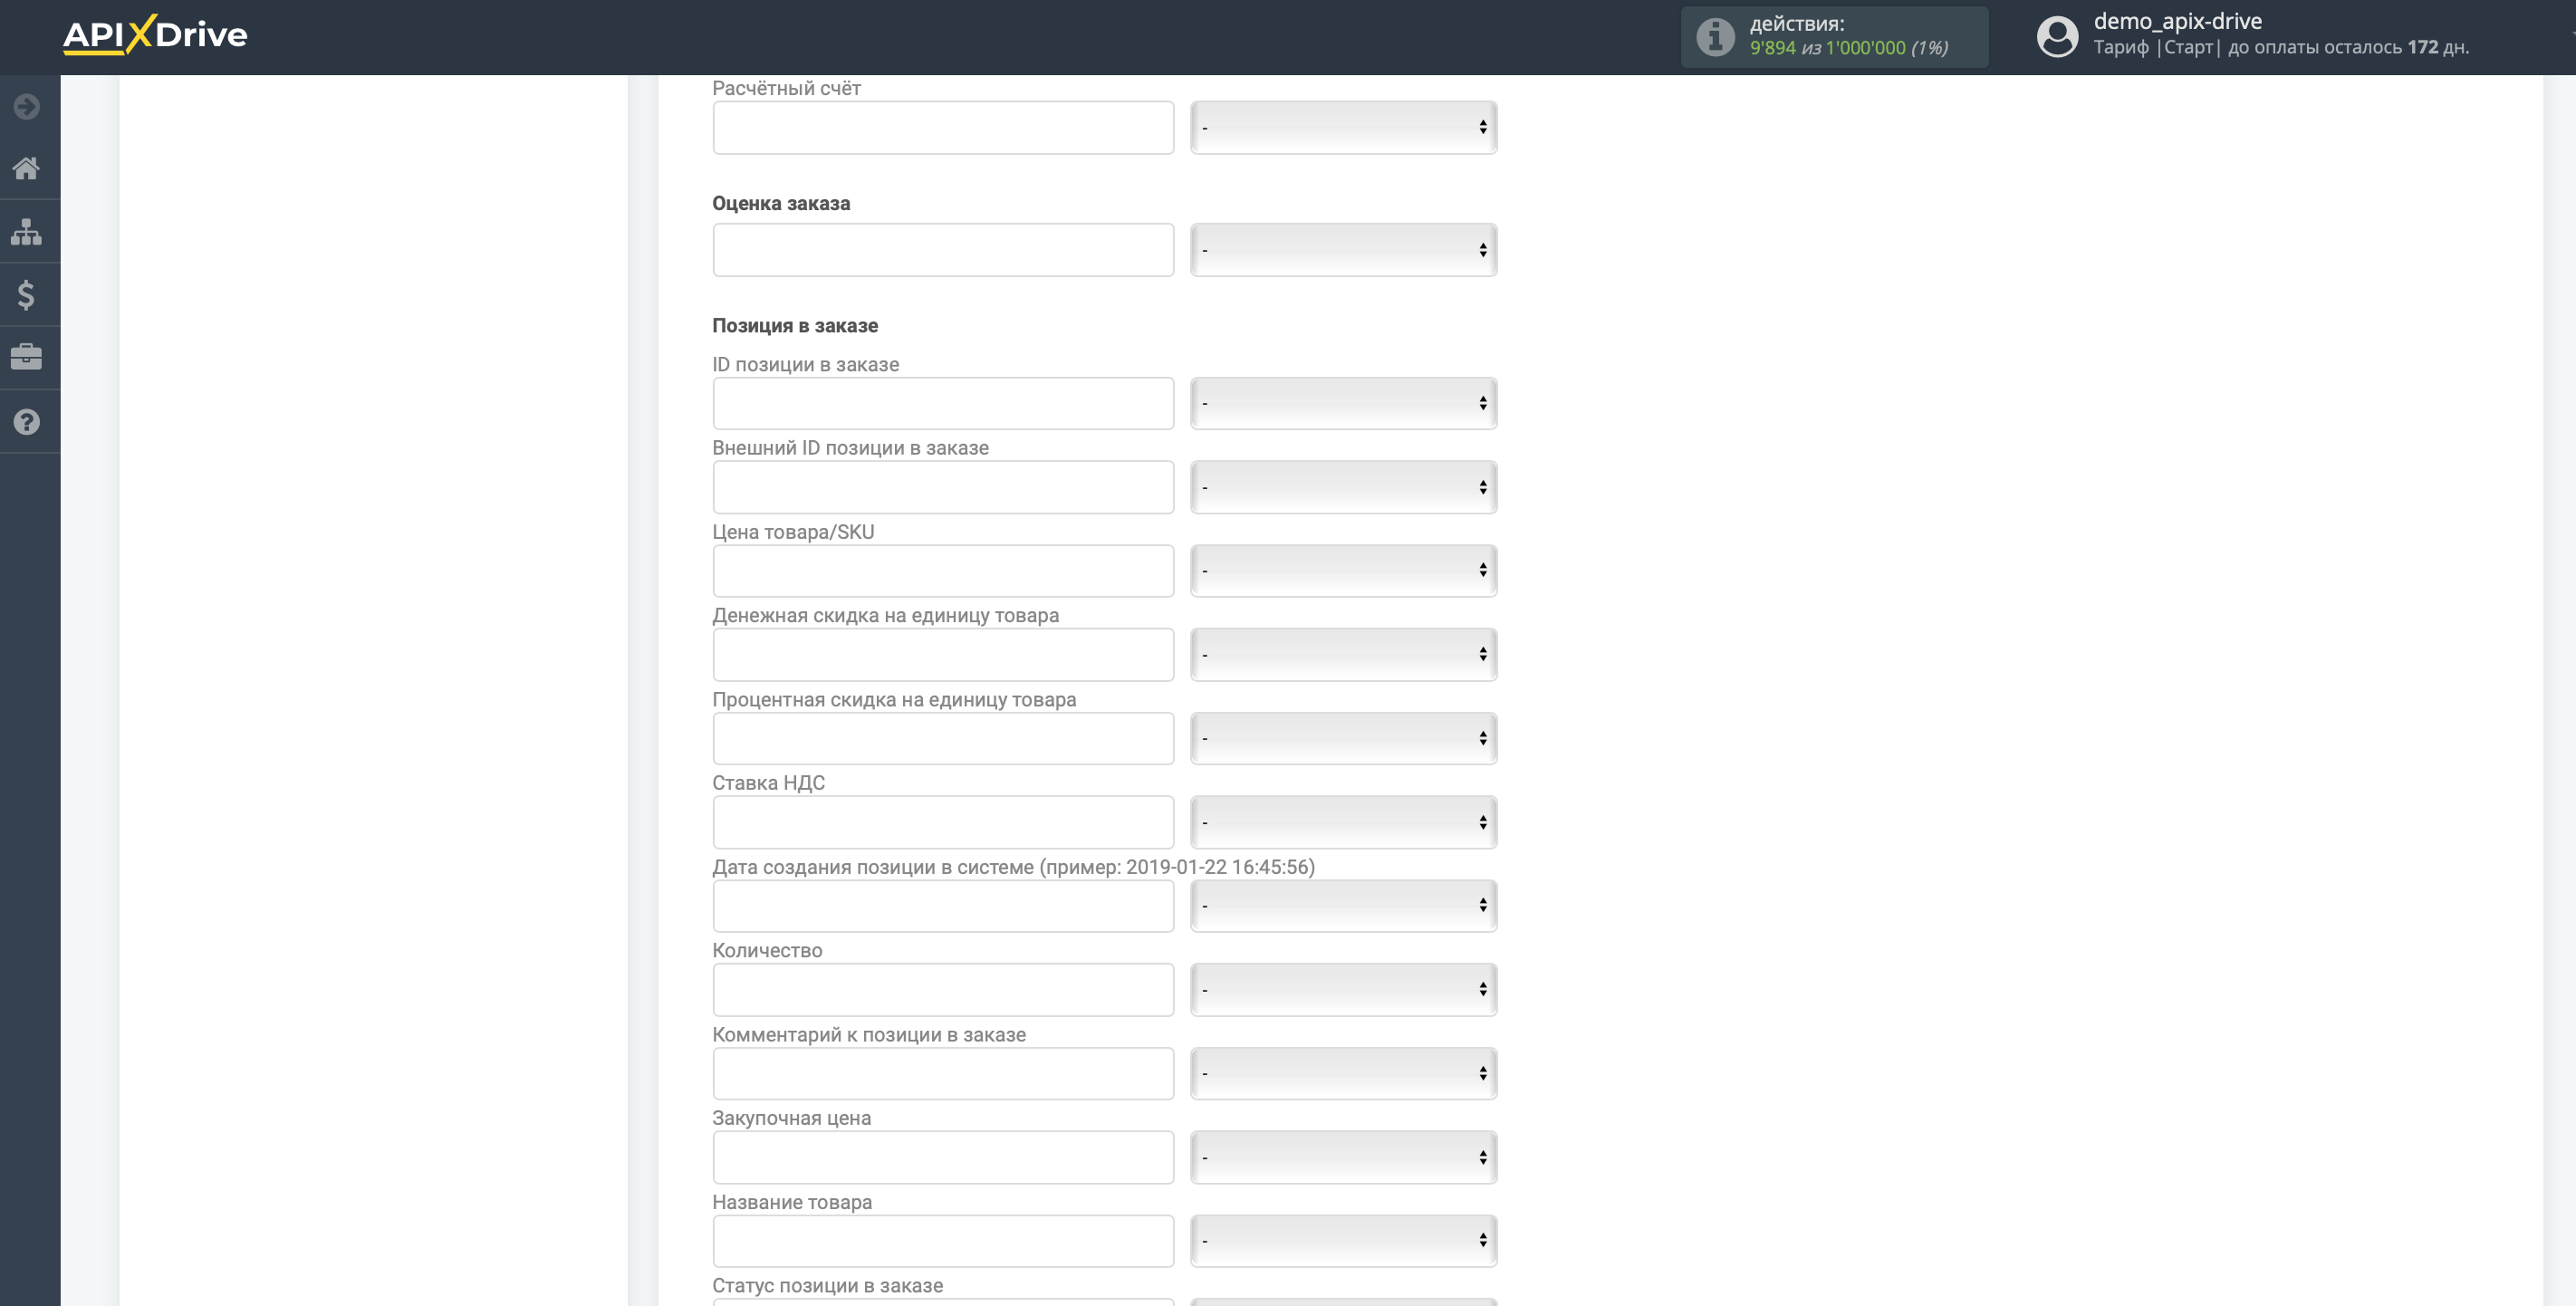Open help question mark icon
Image resolution: width=2576 pixels, height=1306 pixels.
tap(27, 422)
